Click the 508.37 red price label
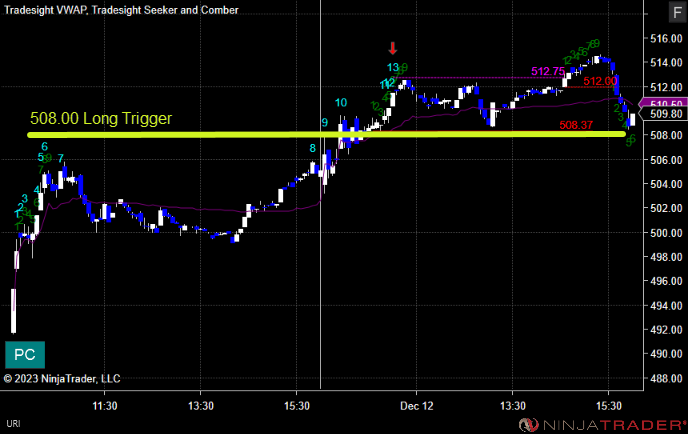The width and height of the screenshot is (688, 434). click(x=576, y=125)
